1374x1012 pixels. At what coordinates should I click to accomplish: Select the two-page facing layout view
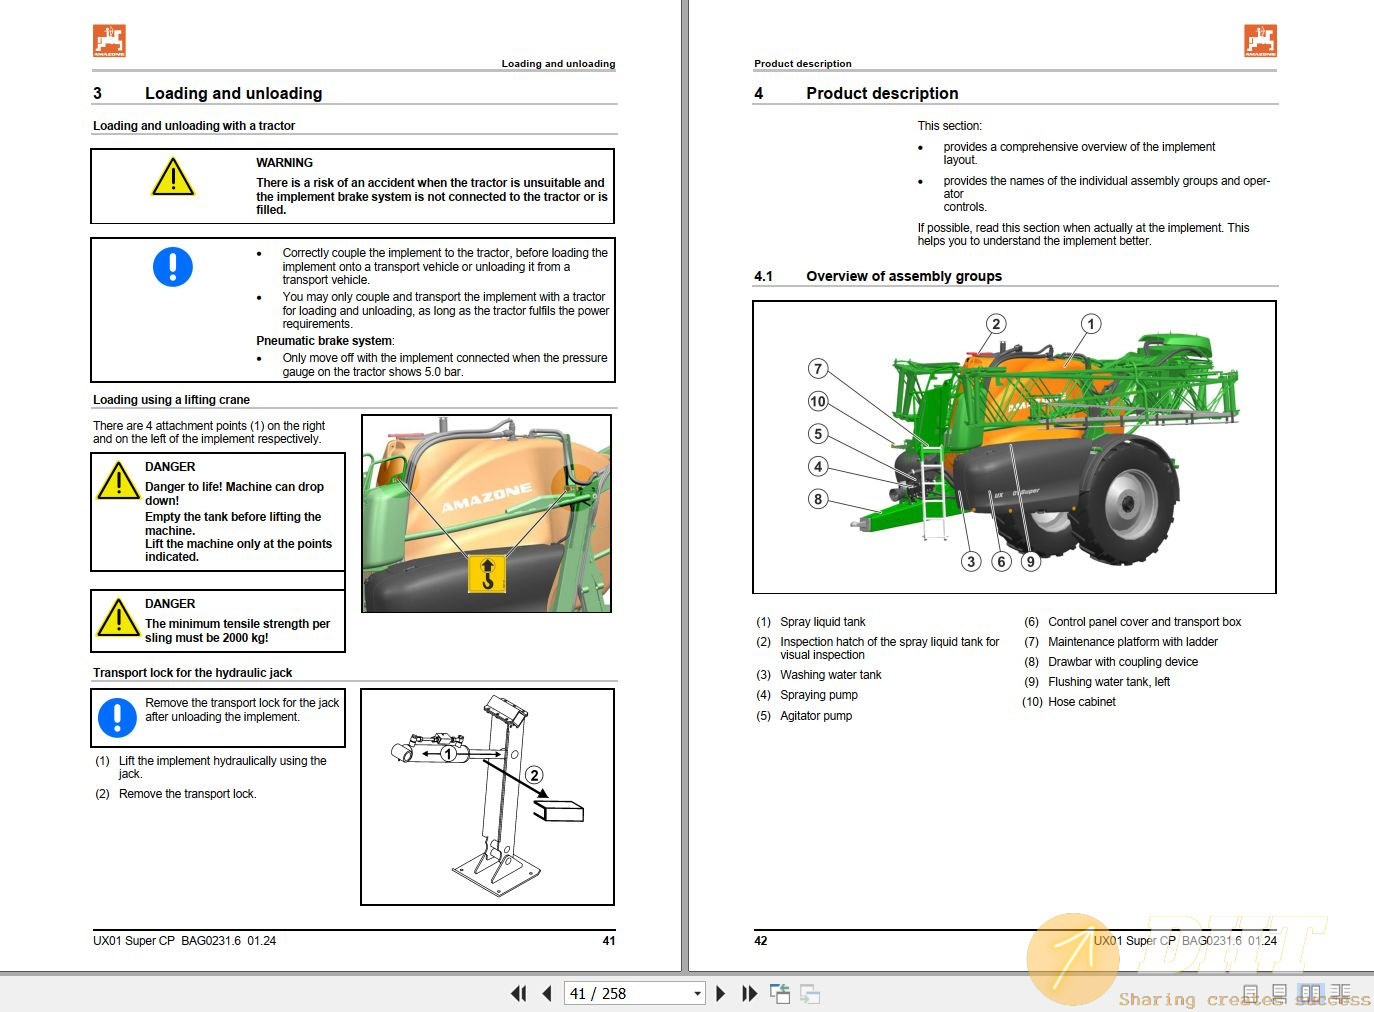click(x=1310, y=992)
